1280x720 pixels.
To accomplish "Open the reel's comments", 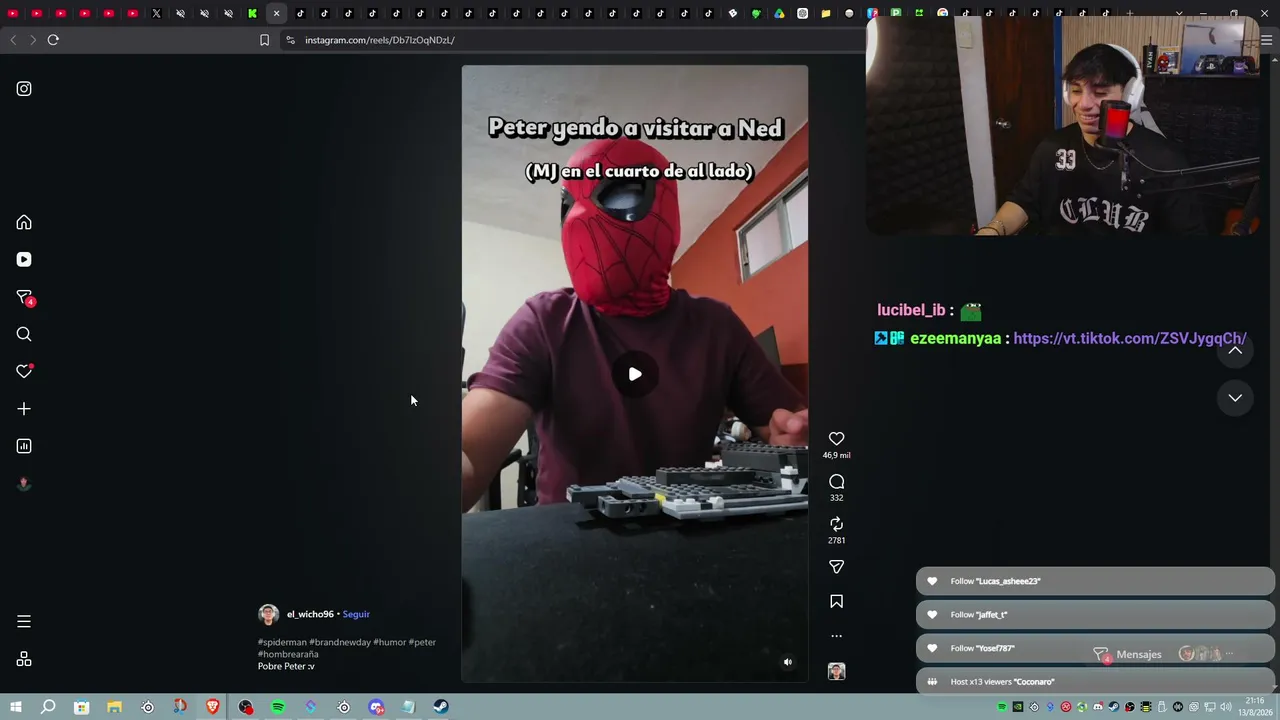I will [837, 482].
